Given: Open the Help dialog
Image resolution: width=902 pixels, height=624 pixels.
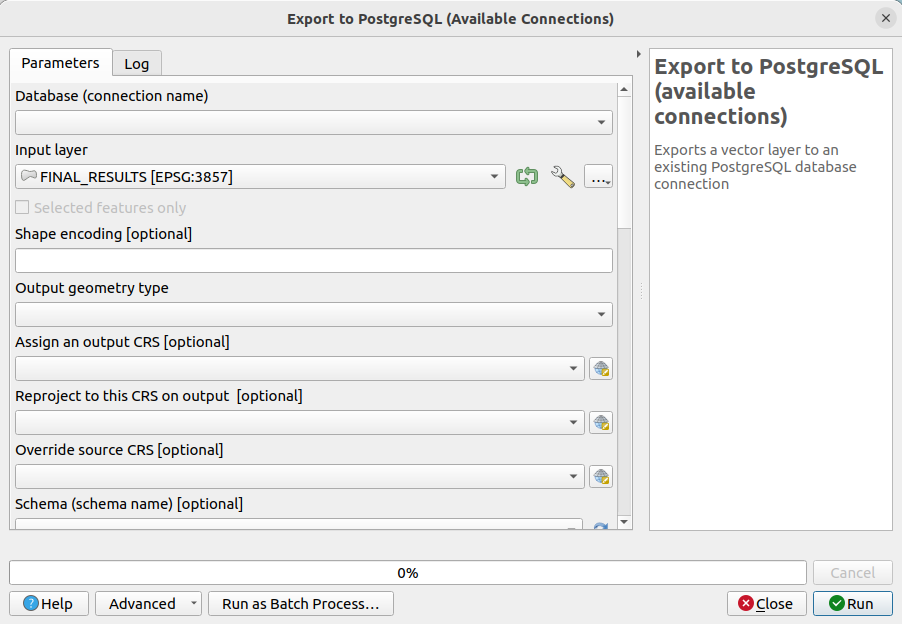Looking at the screenshot, I should coord(48,603).
